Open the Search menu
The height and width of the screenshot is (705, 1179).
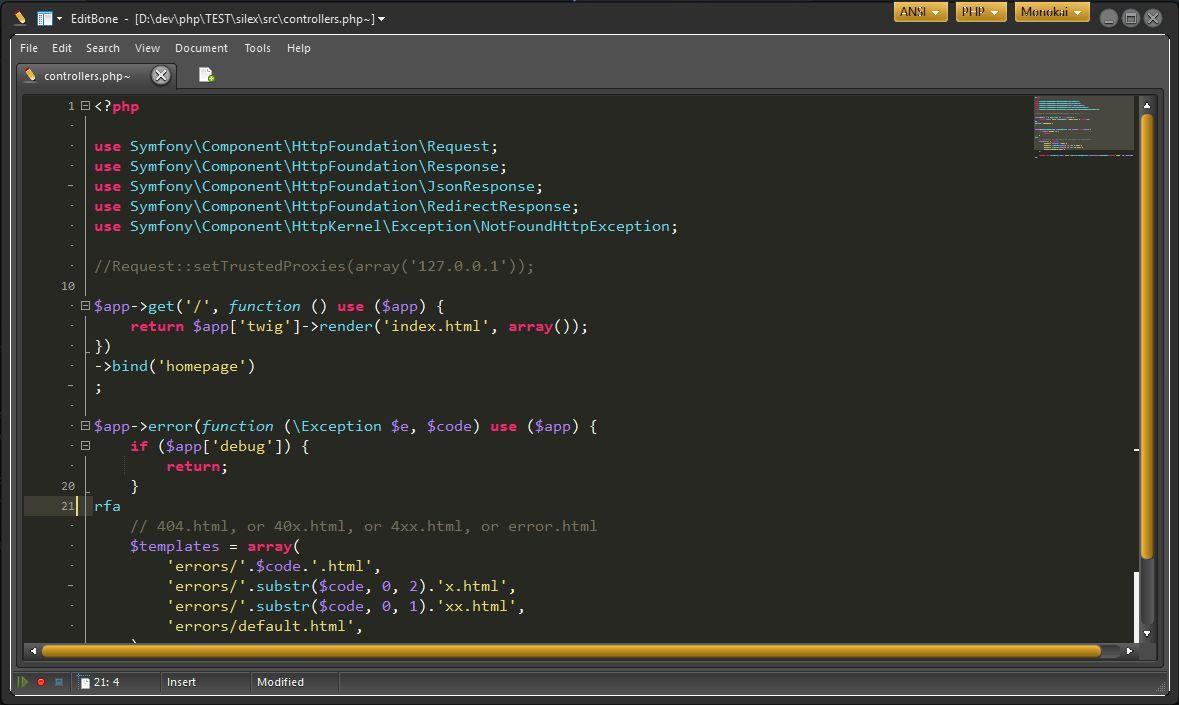coord(102,48)
